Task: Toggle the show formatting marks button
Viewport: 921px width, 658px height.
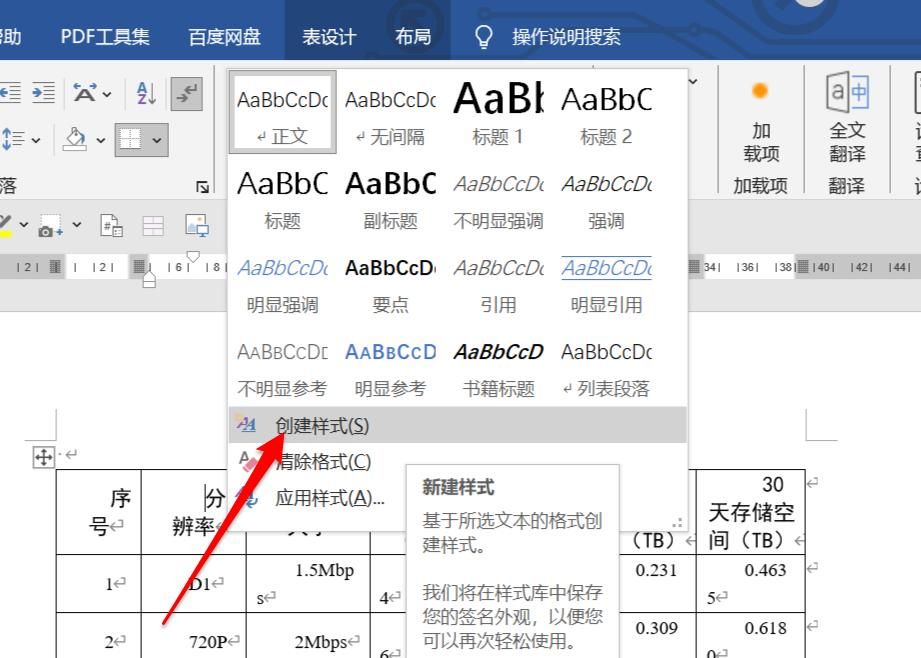Action: tap(186, 93)
